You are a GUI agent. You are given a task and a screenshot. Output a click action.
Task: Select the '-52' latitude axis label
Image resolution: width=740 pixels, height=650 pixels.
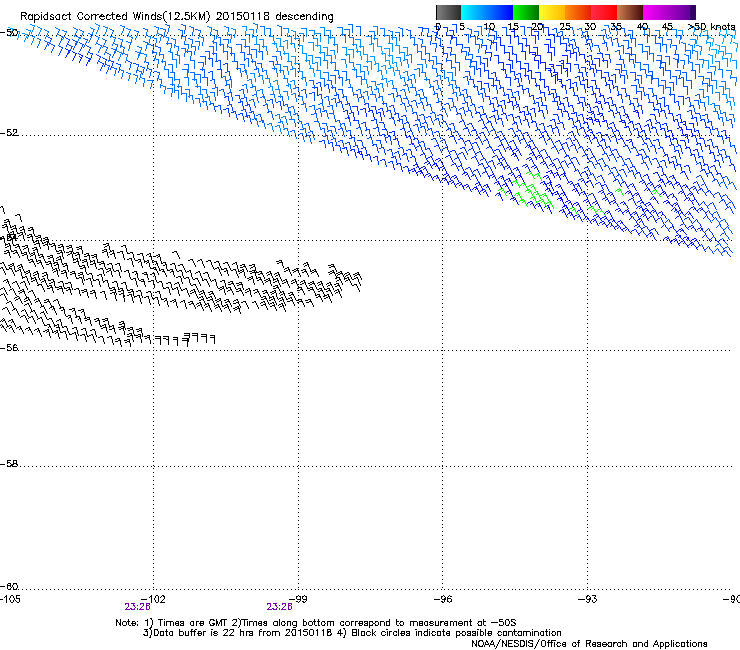click(x=9, y=133)
